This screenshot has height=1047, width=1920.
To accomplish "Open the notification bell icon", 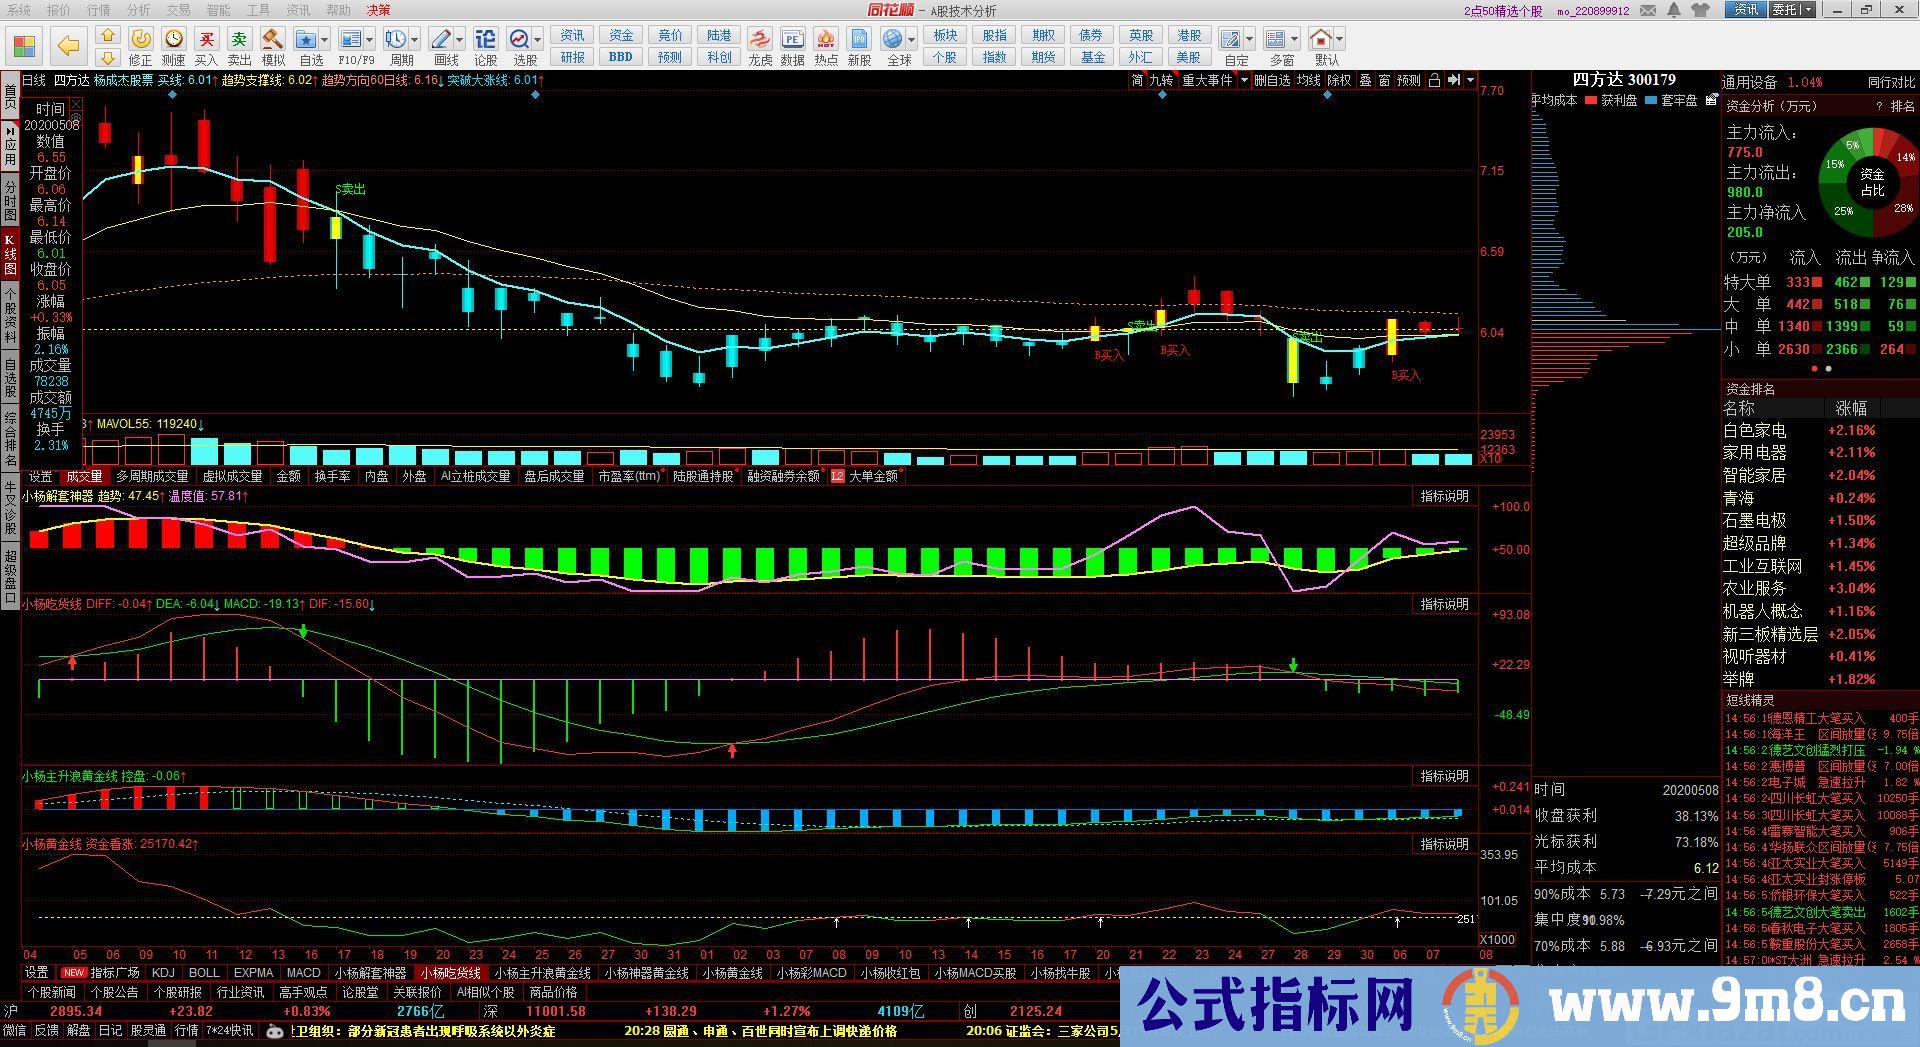I will click(1674, 10).
